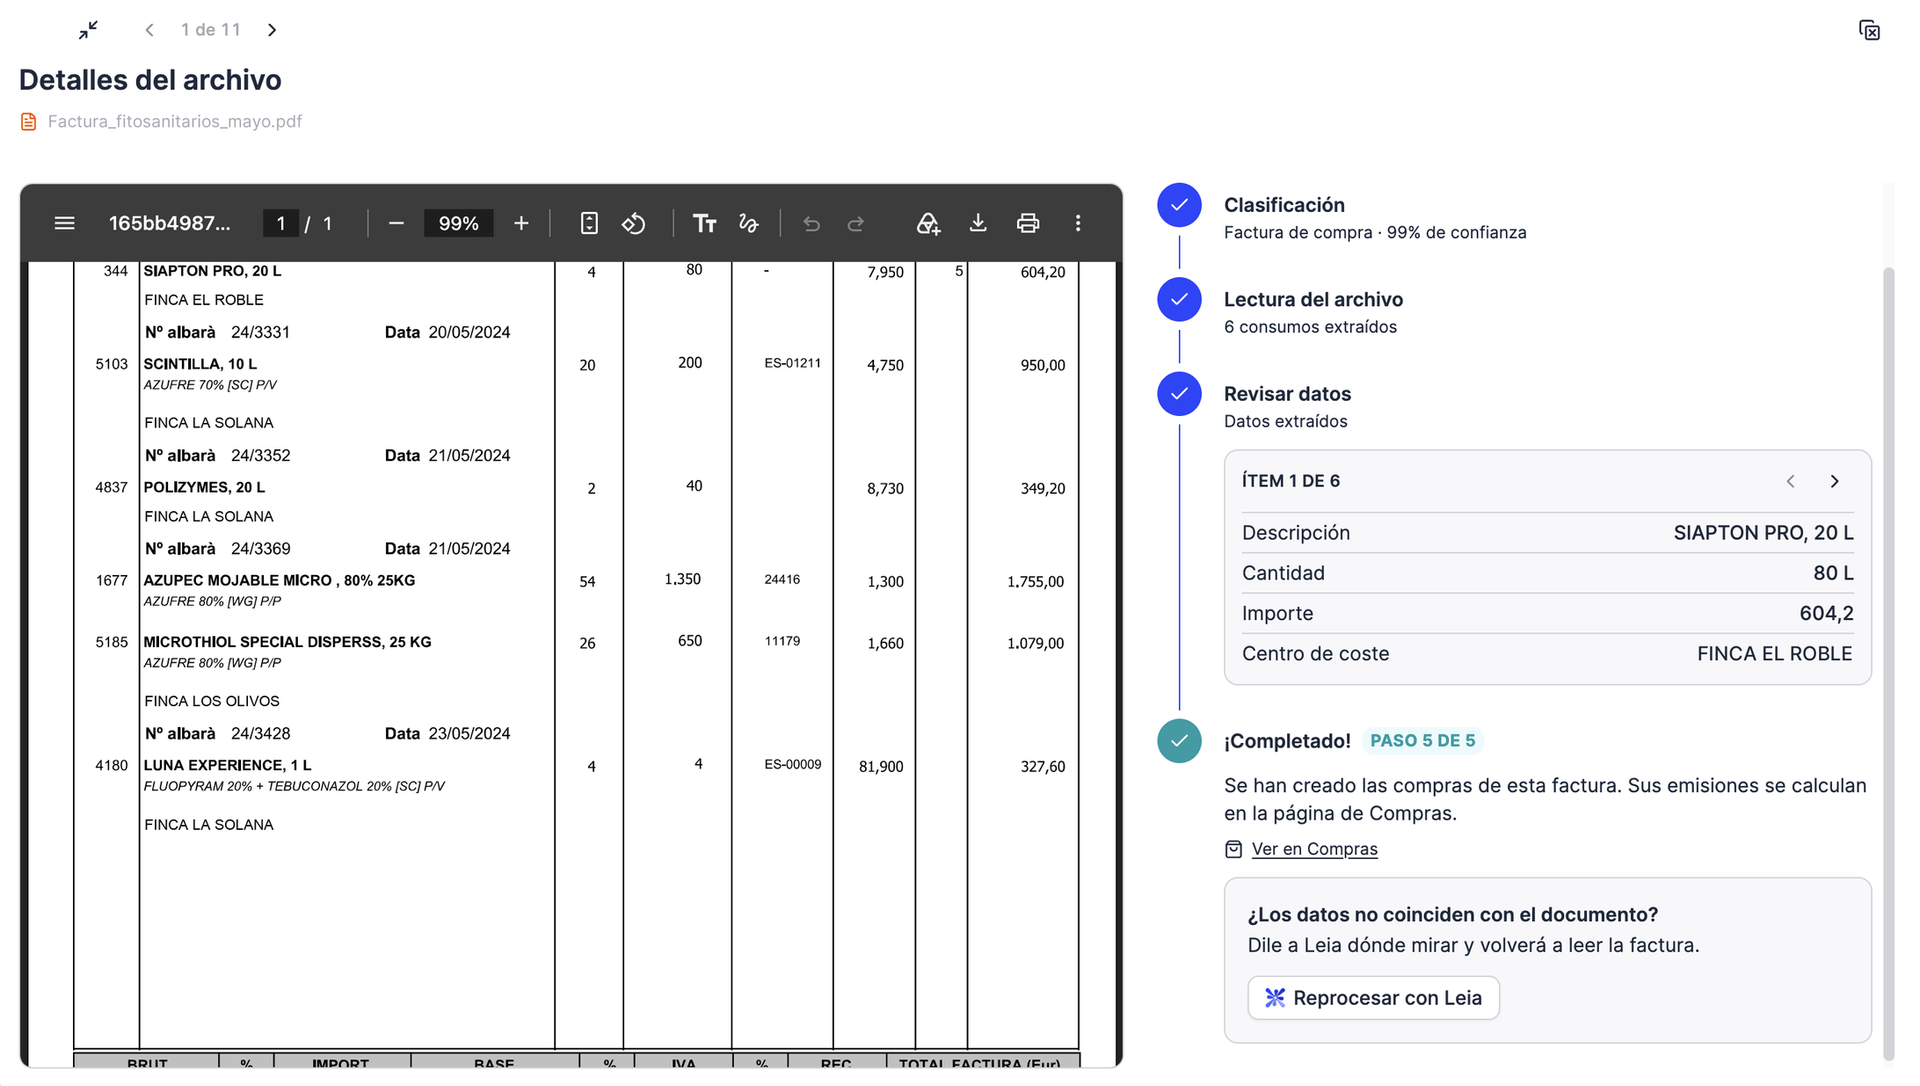This screenshot has width=1920, height=1086.
Task: Print the invoice PDF
Action: [x=1028, y=223]
